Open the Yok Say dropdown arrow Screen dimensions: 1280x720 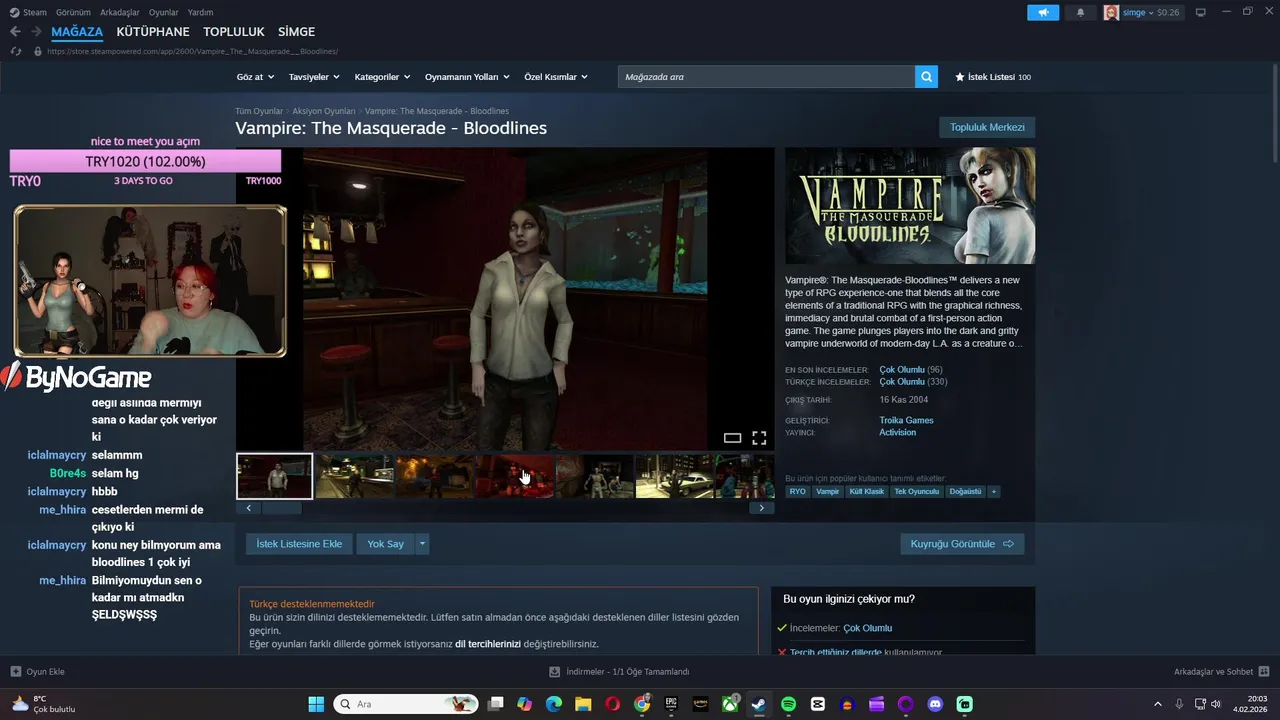coord(423,544)
